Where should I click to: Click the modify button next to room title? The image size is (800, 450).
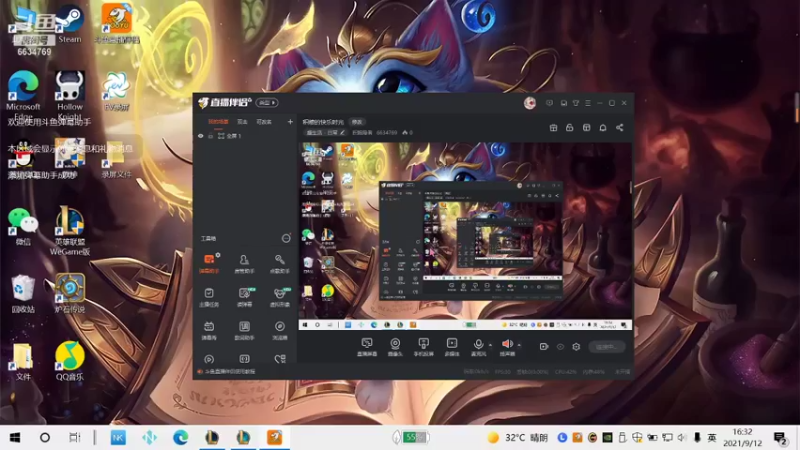pyautogui.click(x=357, y=122)
